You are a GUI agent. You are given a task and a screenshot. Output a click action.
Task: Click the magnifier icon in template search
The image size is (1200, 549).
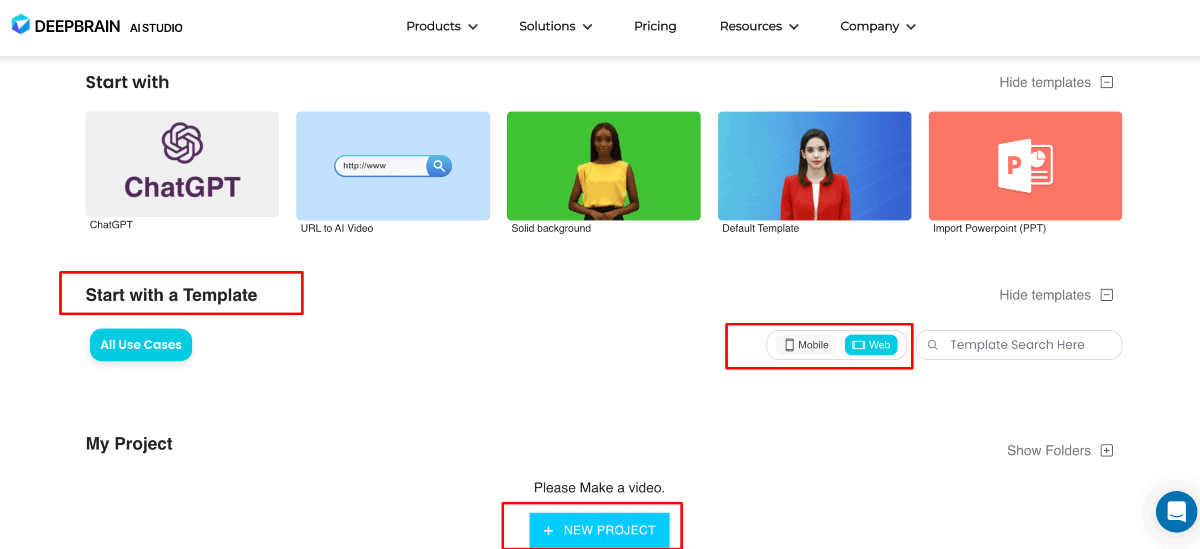pyautogui.click(x=933, y=345)
